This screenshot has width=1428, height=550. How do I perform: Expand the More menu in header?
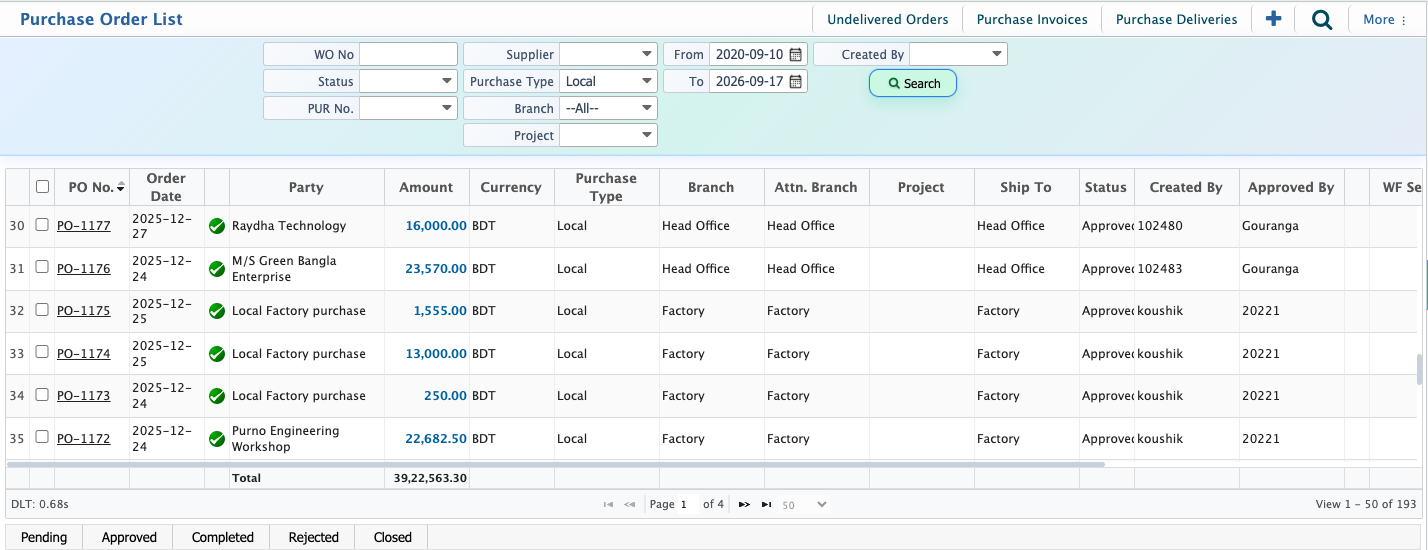[x=1385, y=19]
